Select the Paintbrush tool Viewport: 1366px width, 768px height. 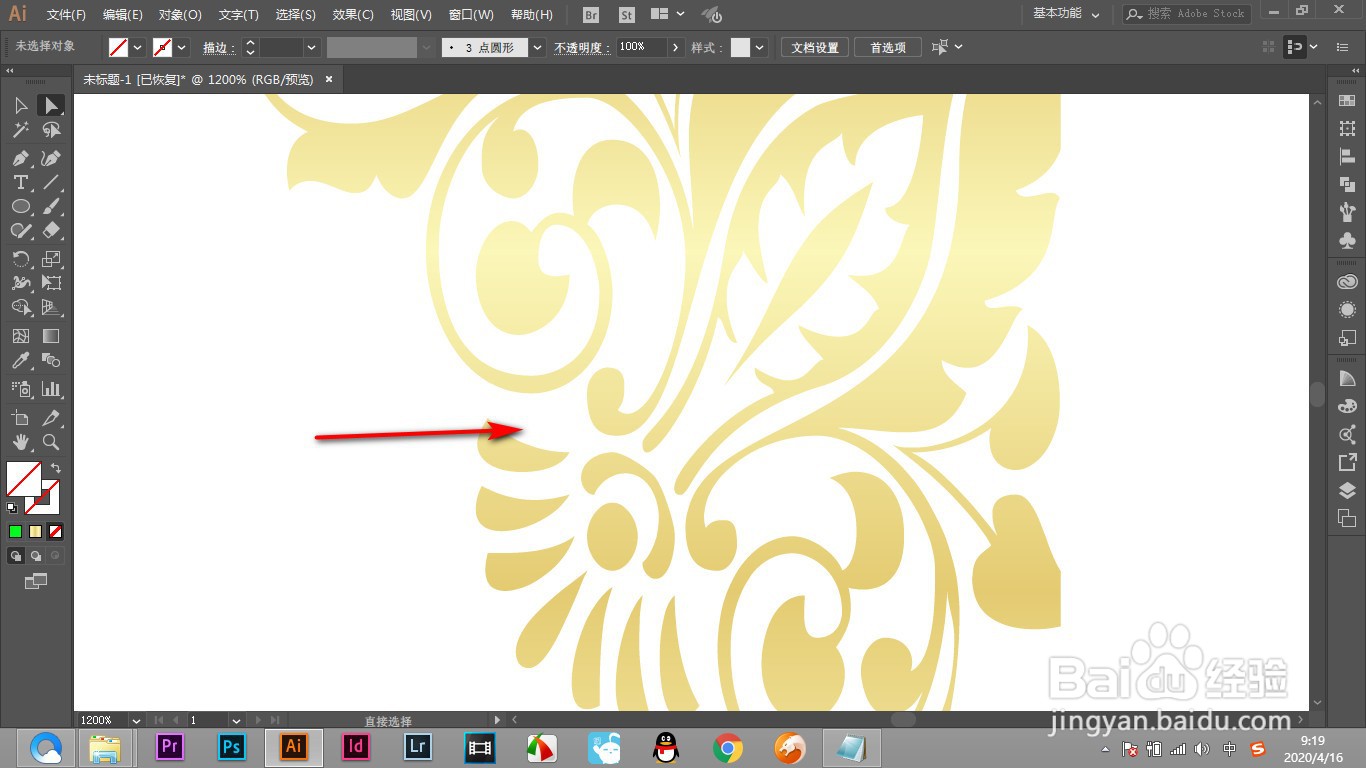[51, 206]
